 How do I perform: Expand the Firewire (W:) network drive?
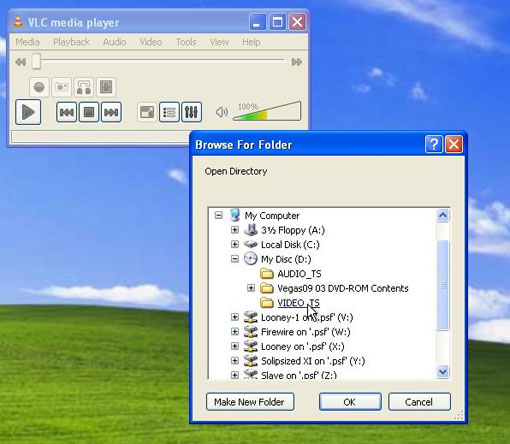pyautogui.click(x=235, y=332)
